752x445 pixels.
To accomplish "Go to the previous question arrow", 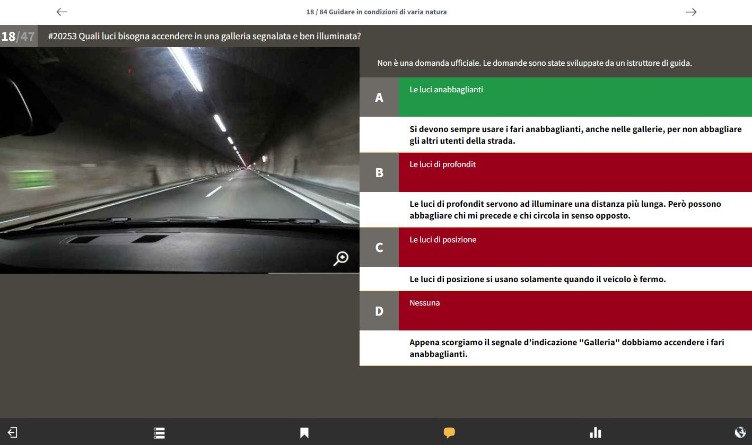I will coord(62,12).
